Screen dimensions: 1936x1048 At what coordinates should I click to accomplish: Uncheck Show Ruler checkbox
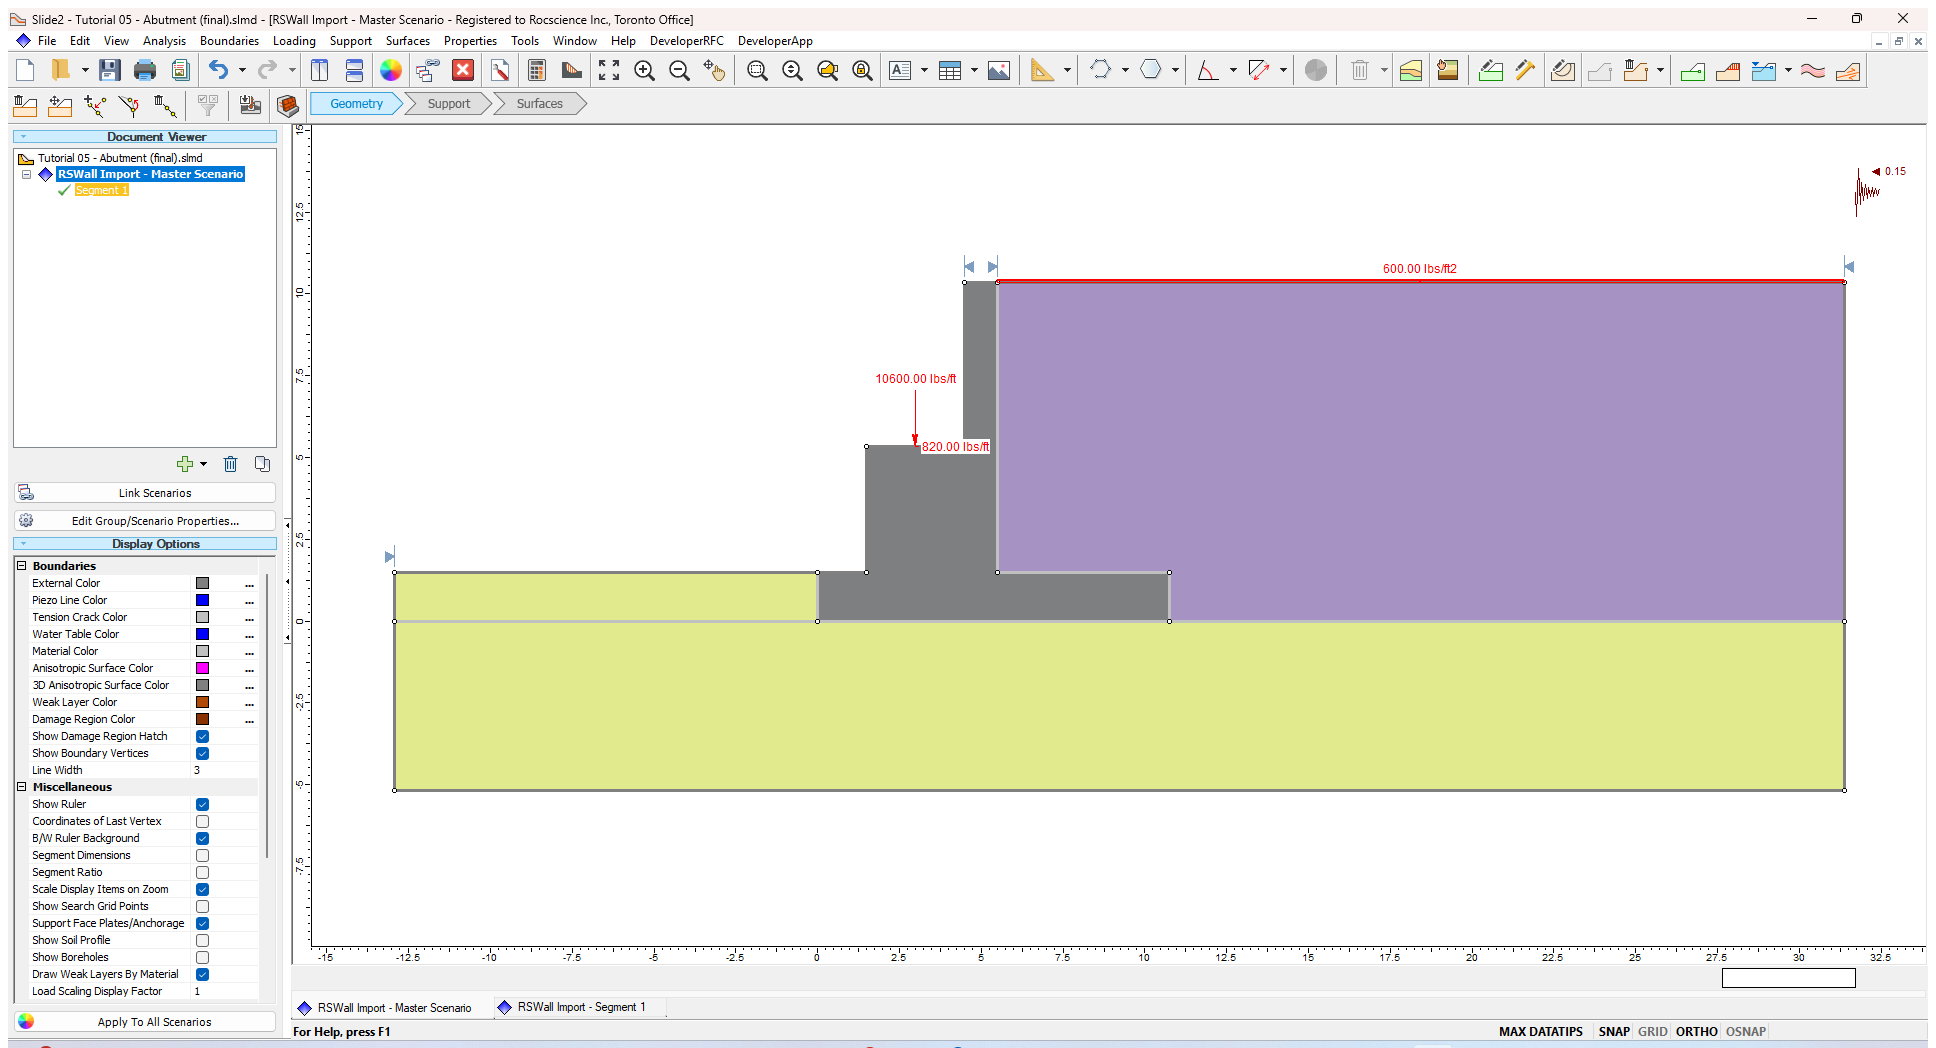(202, 804)
